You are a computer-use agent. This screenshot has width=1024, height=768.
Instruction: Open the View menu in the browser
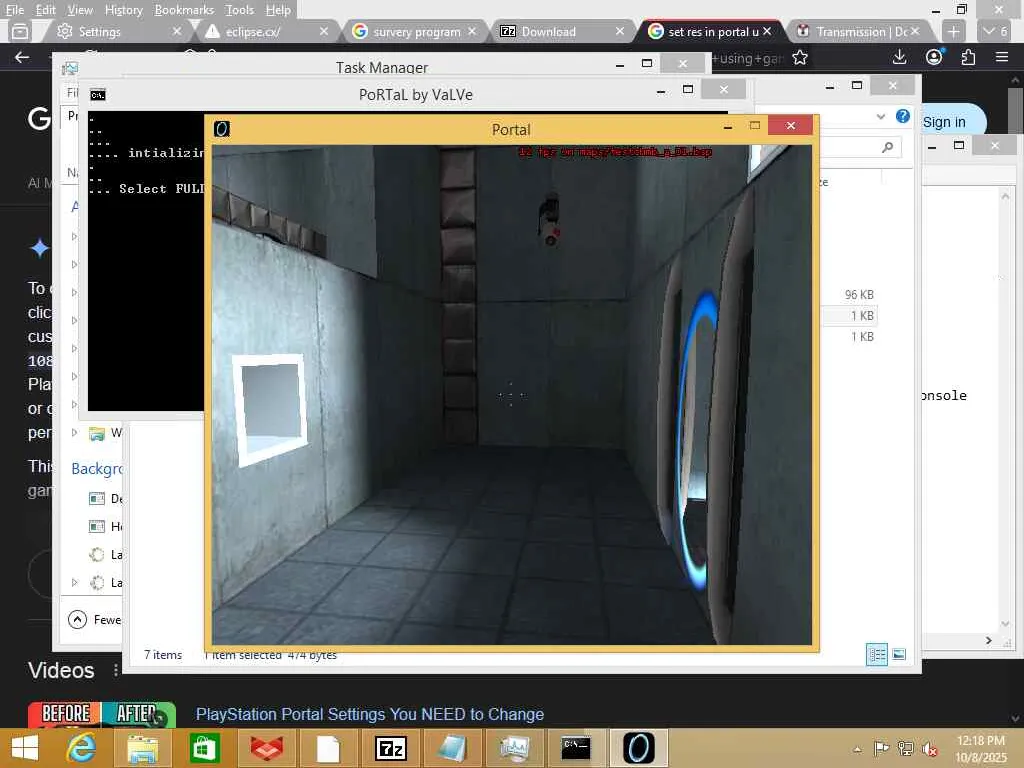80,10
